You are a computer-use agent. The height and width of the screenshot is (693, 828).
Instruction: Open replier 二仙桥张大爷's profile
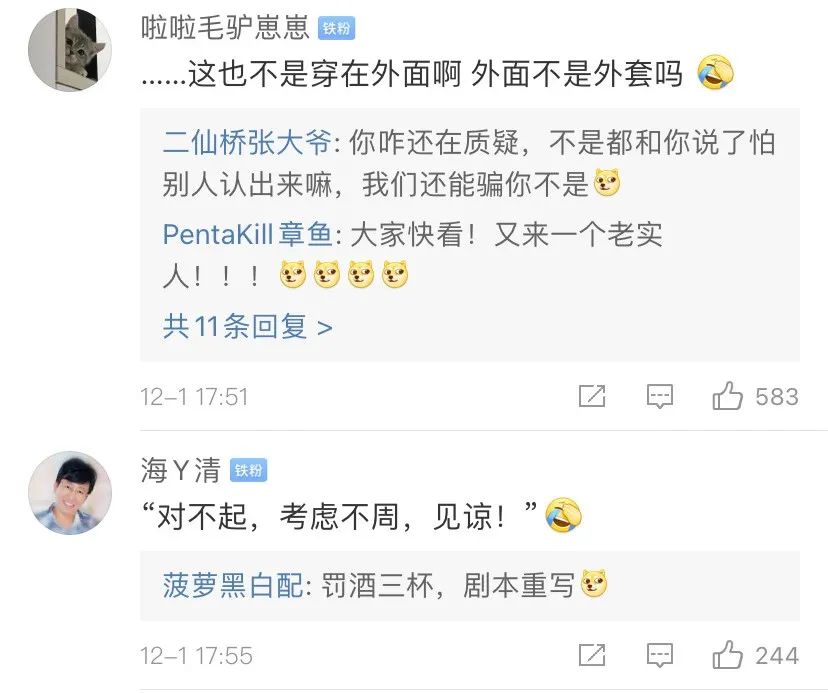click(246, 143)
